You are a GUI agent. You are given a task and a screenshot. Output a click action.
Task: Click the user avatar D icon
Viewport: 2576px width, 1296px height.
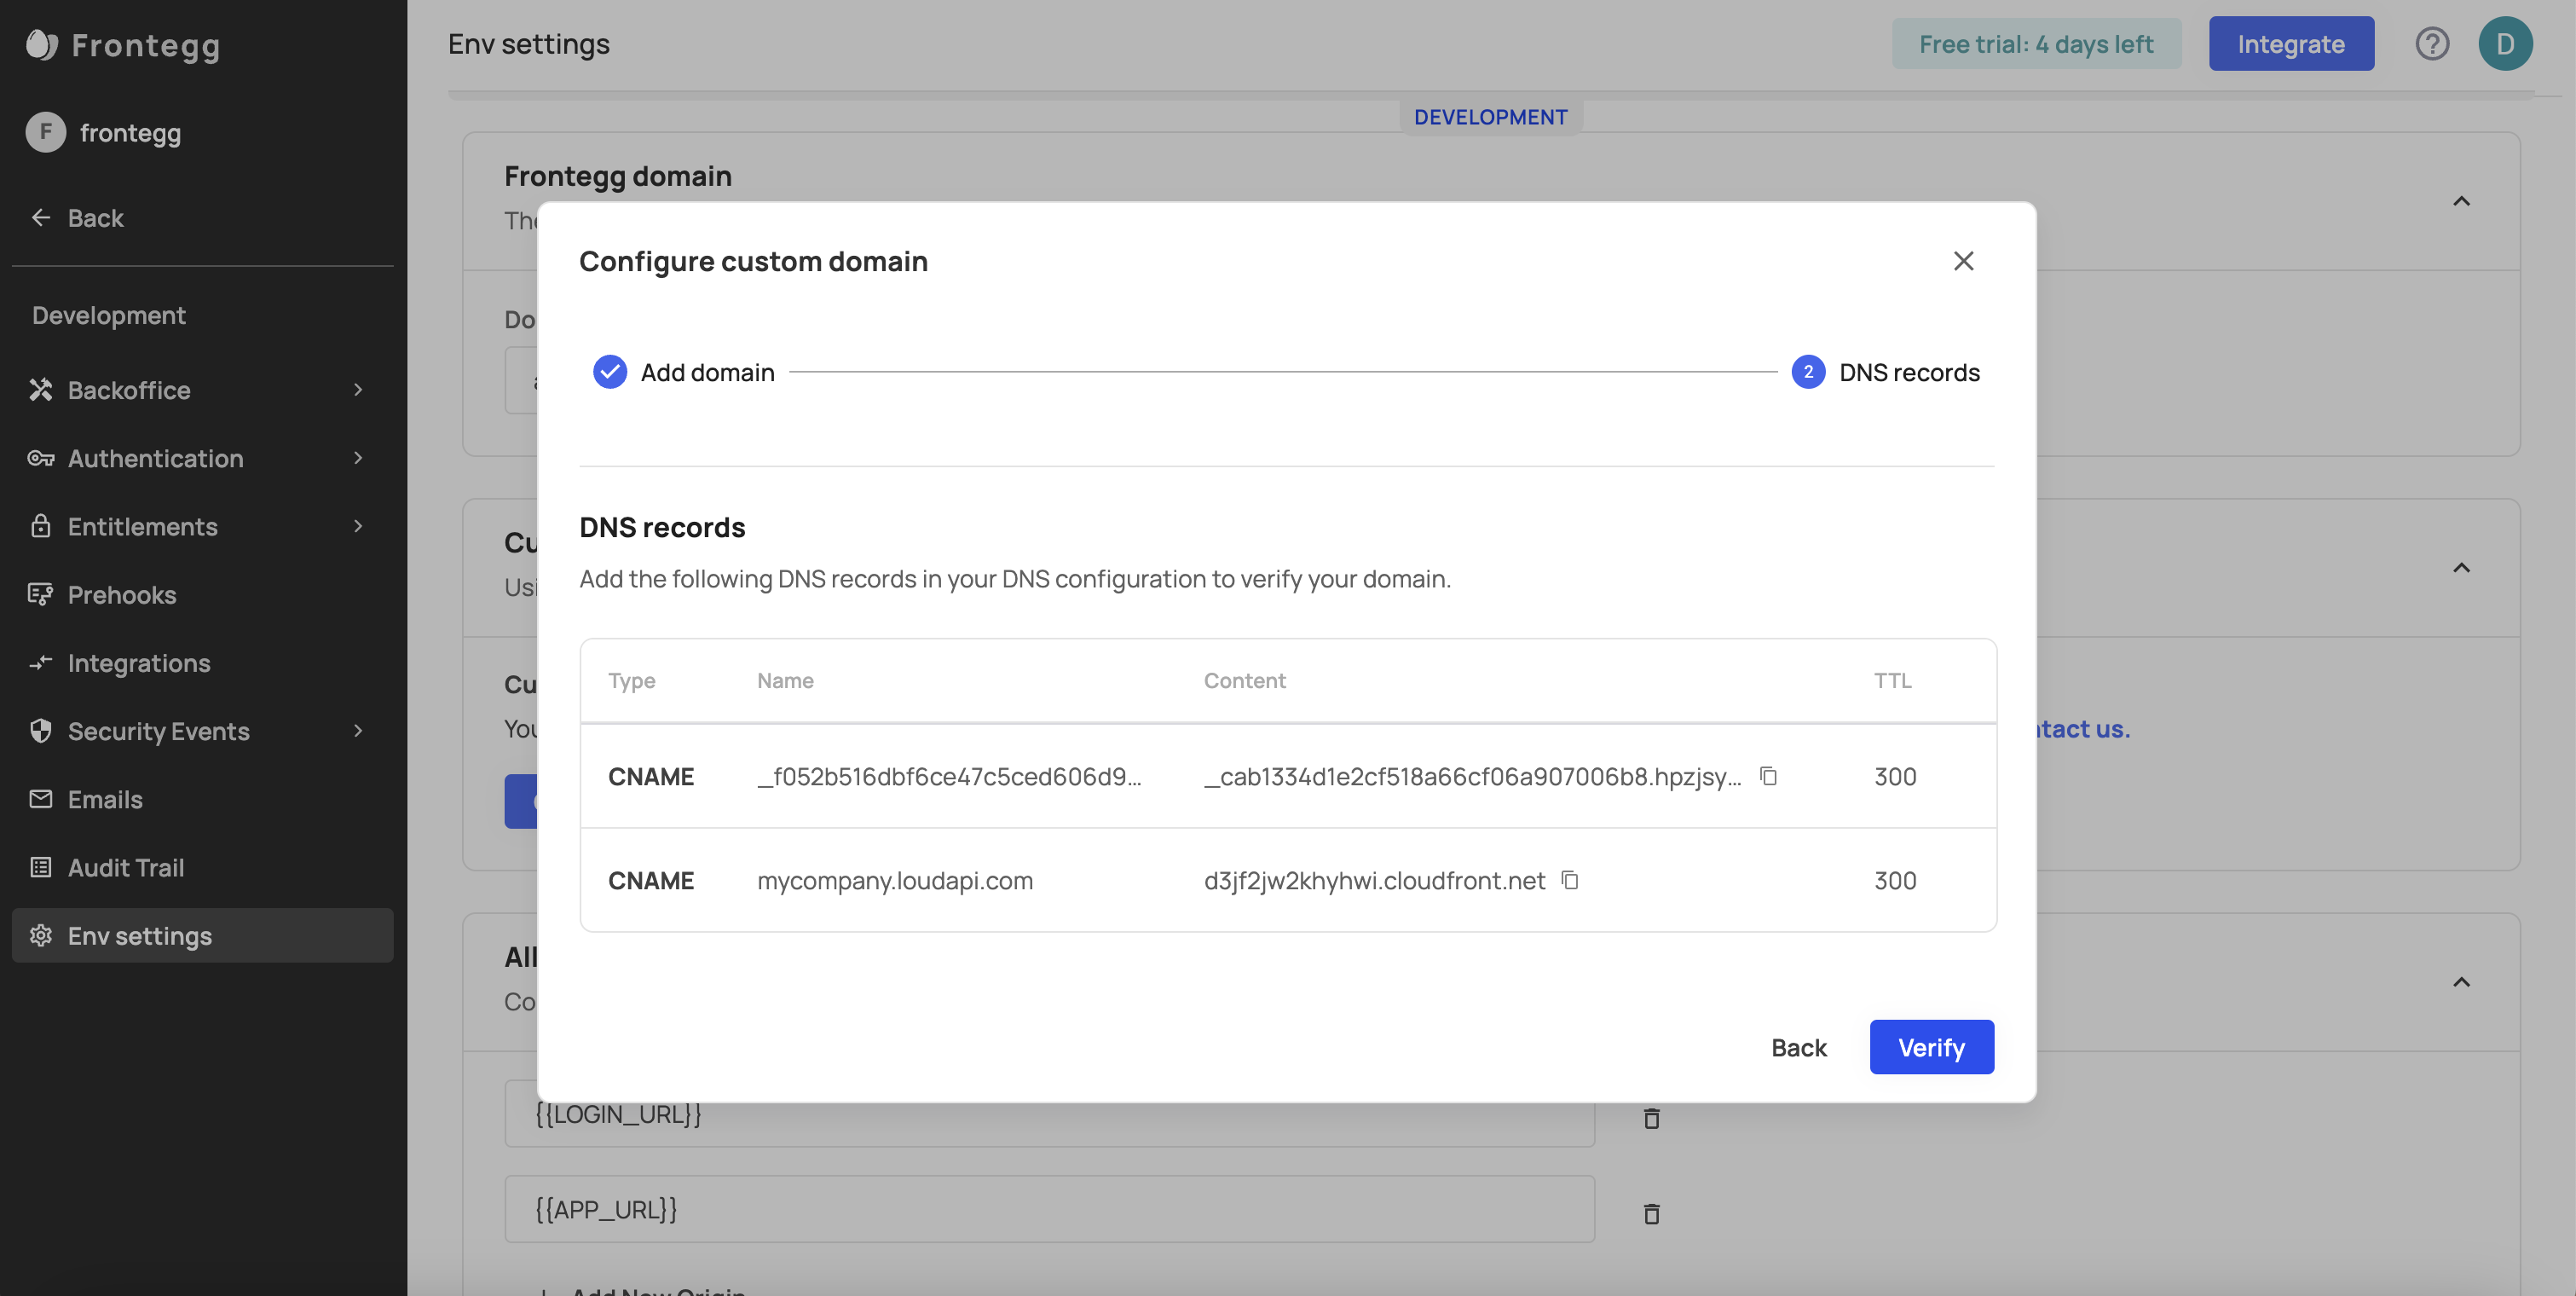2504,44
